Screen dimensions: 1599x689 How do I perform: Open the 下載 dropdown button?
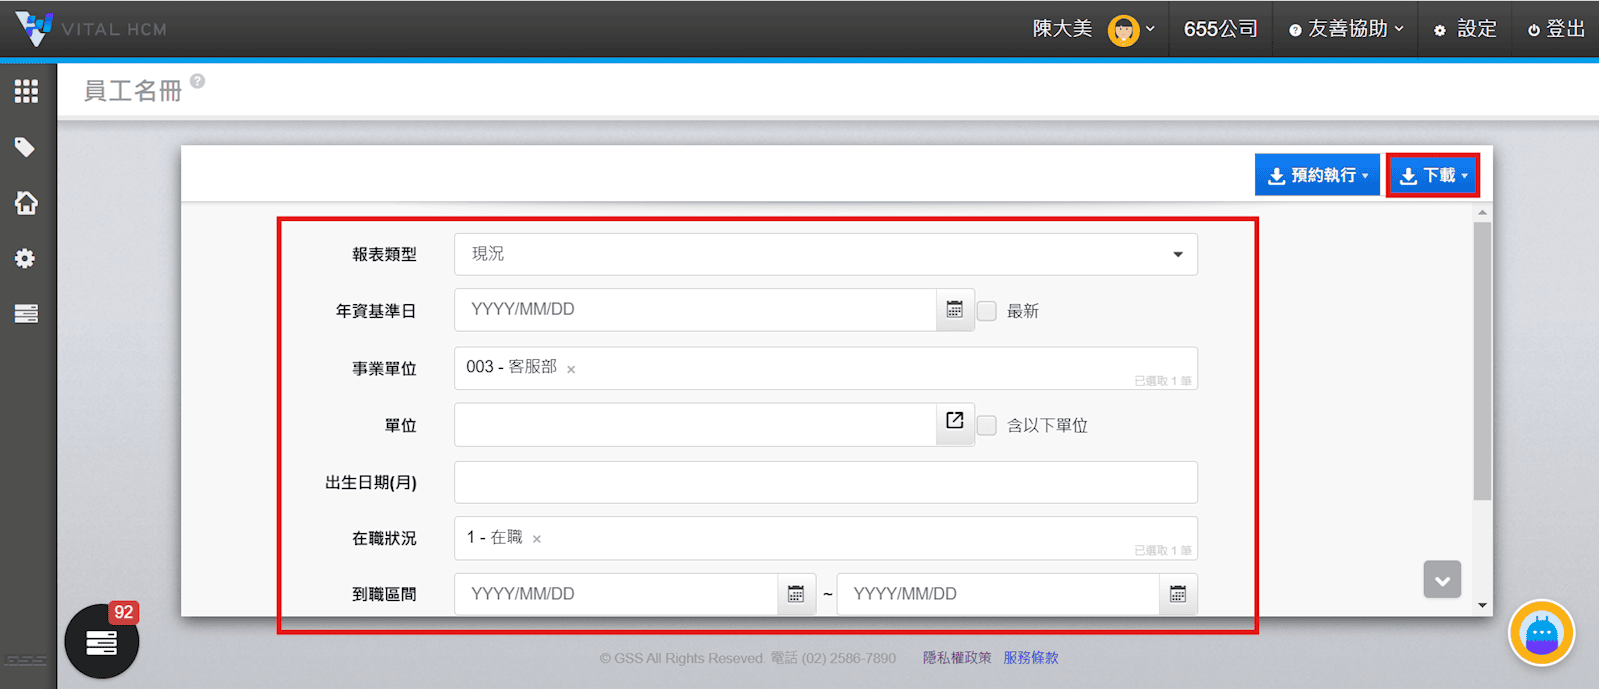1432,176
